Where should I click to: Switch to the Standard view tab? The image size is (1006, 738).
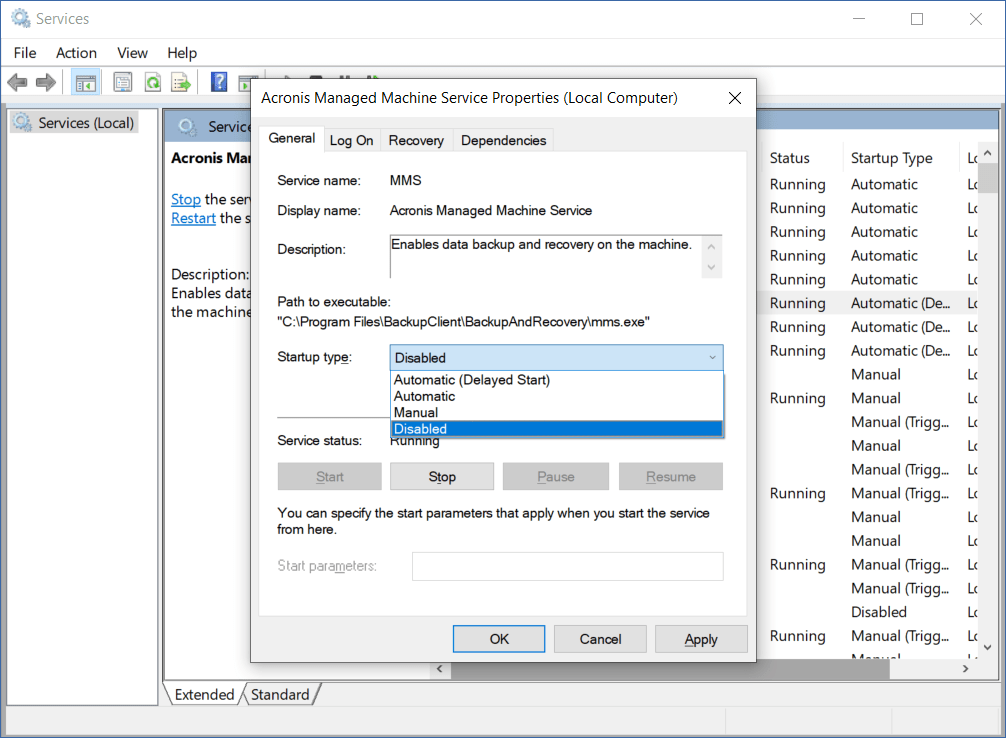click(280, 695)
